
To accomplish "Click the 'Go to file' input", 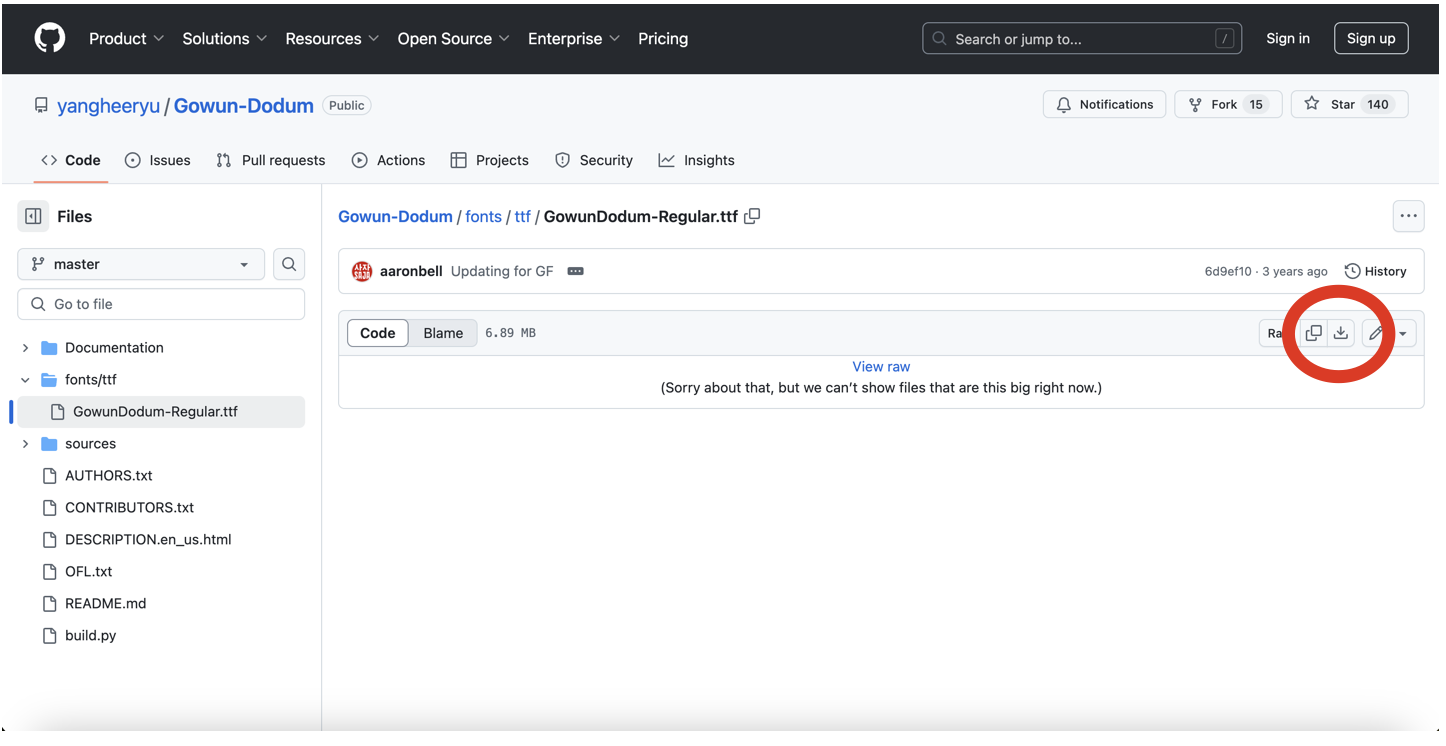I will (161, 304).
